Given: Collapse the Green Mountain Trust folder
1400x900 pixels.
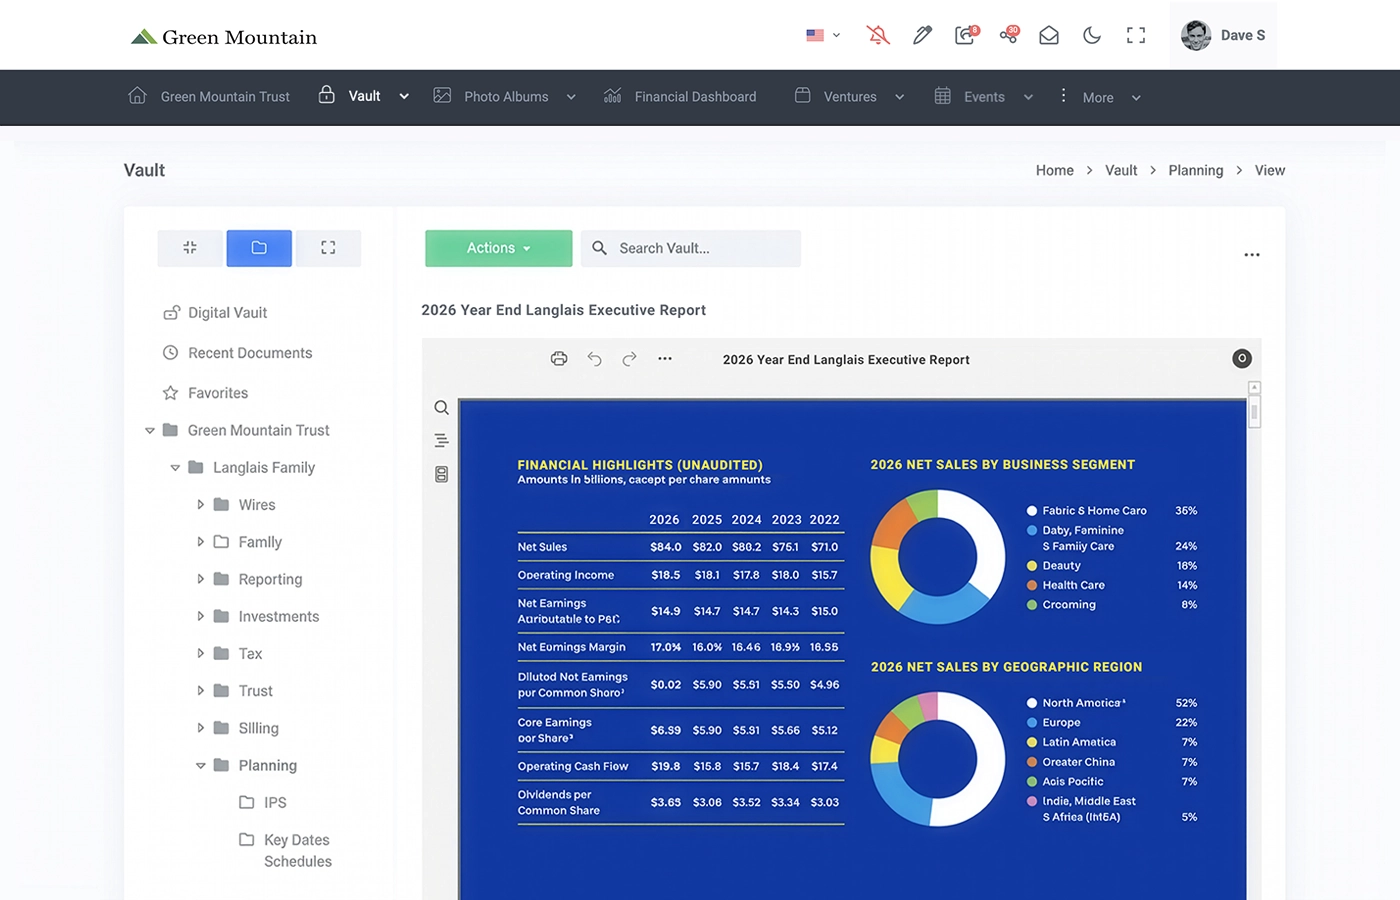Looking at the screenshot, I should tap(150, 431).
